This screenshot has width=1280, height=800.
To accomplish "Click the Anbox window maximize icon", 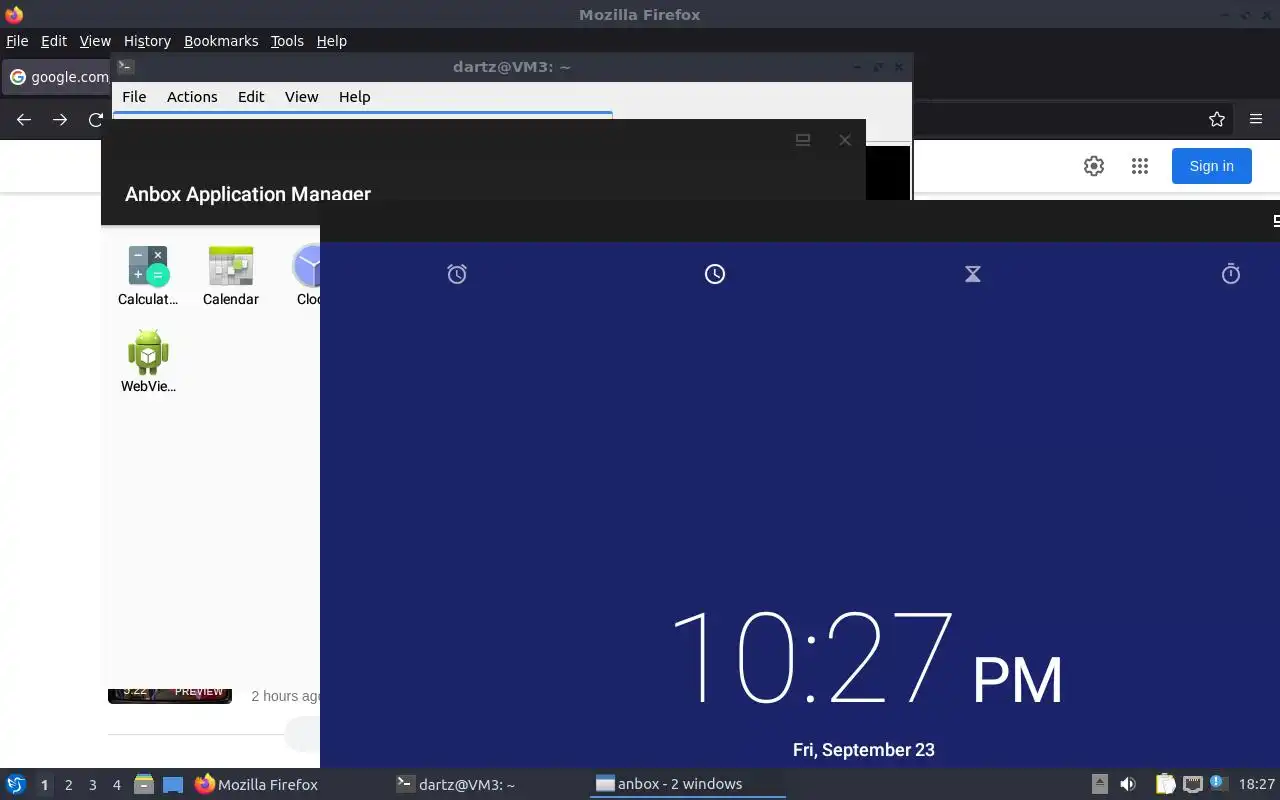I will click(802, 140).
